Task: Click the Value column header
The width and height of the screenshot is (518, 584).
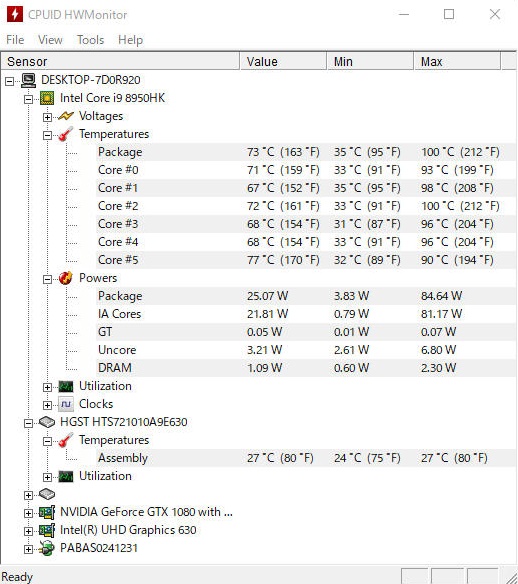Action: 283,61
